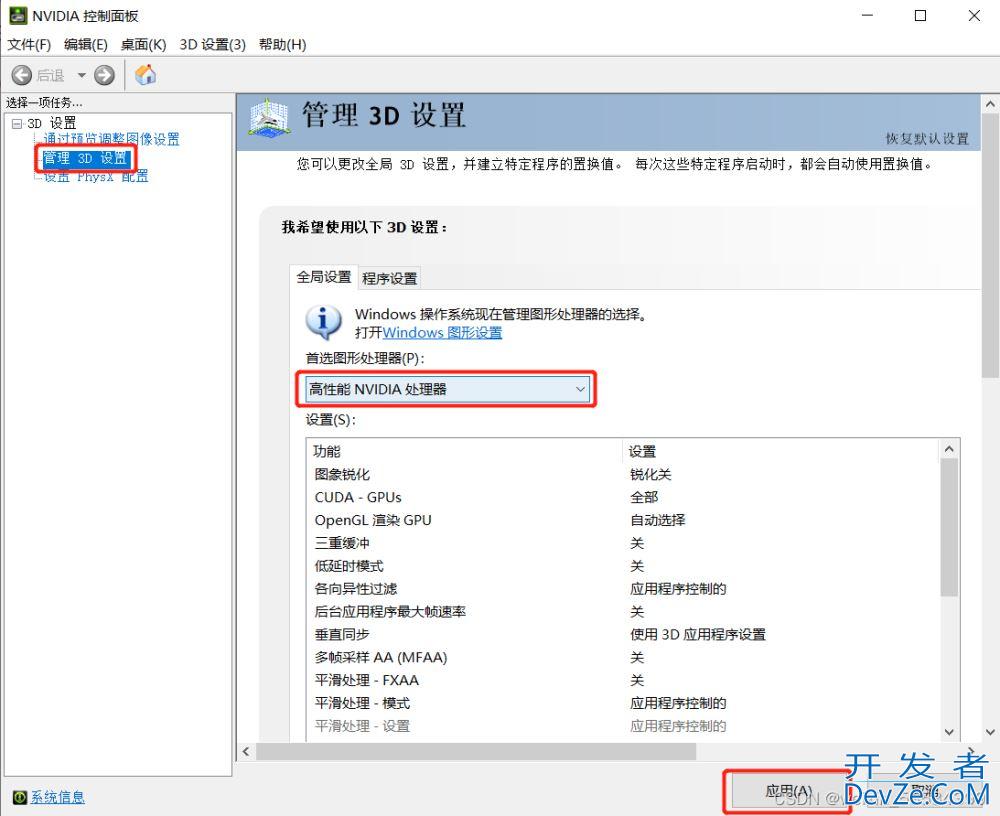The height and width of the screenshot is (816, 1000).
Task: Open the 桌面(K) menu
Action: [x=143, y=45]
